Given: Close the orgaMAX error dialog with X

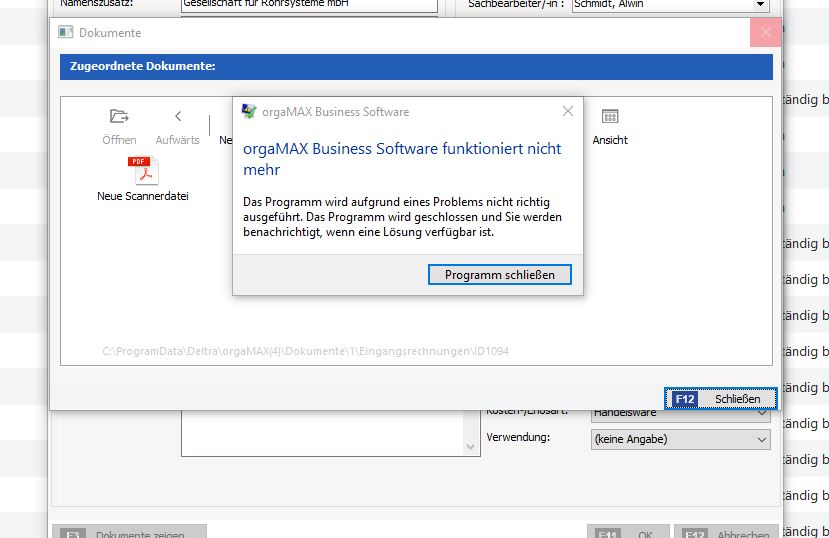Looking at the screenshot, I should [568, 111].
